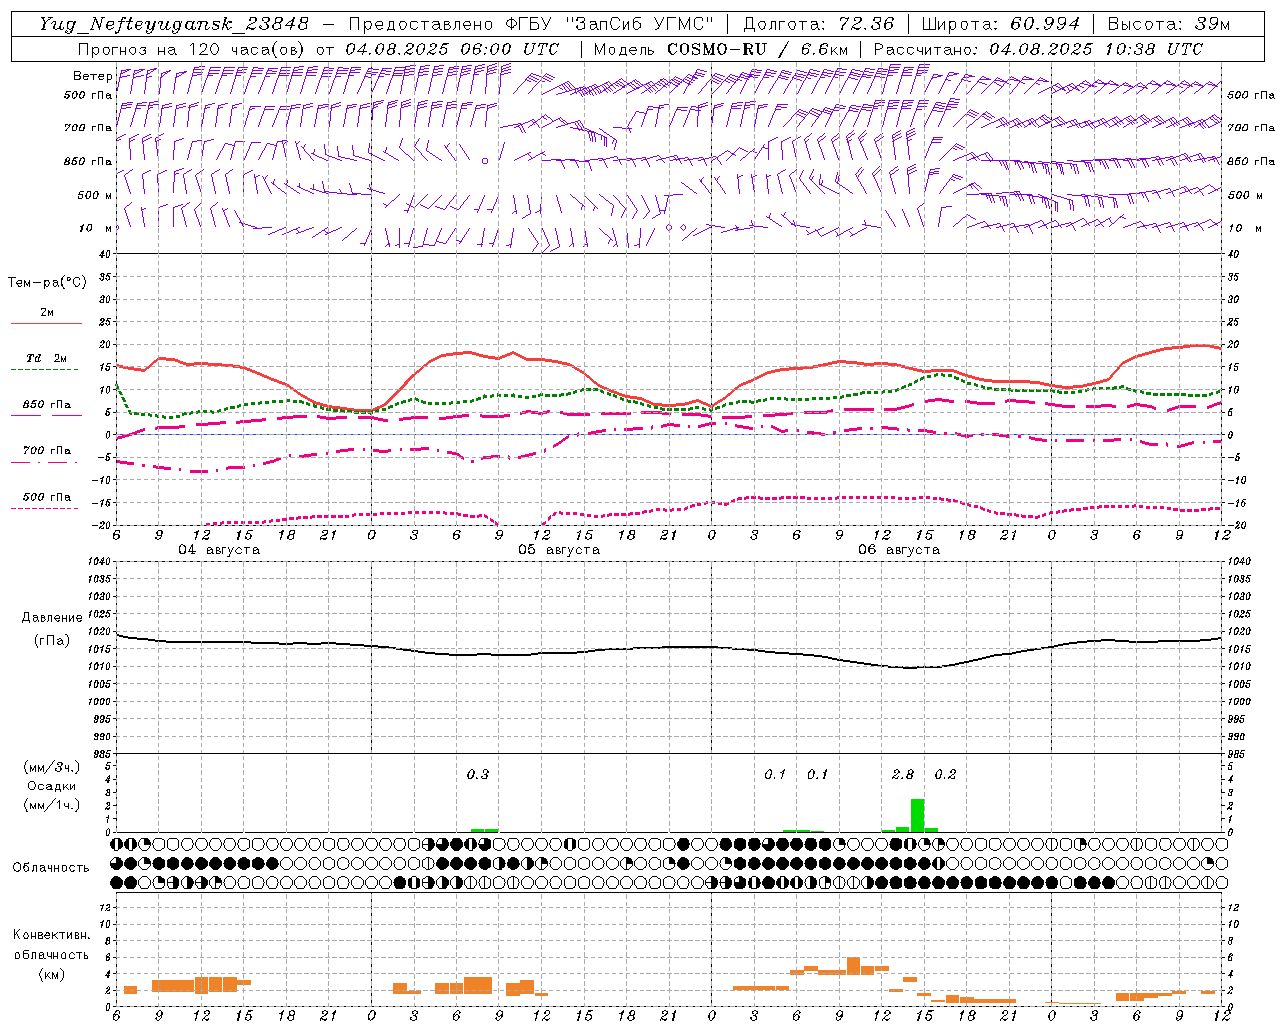Click the elevation value 39м
The image size is (1280, 1024).
1212,24
